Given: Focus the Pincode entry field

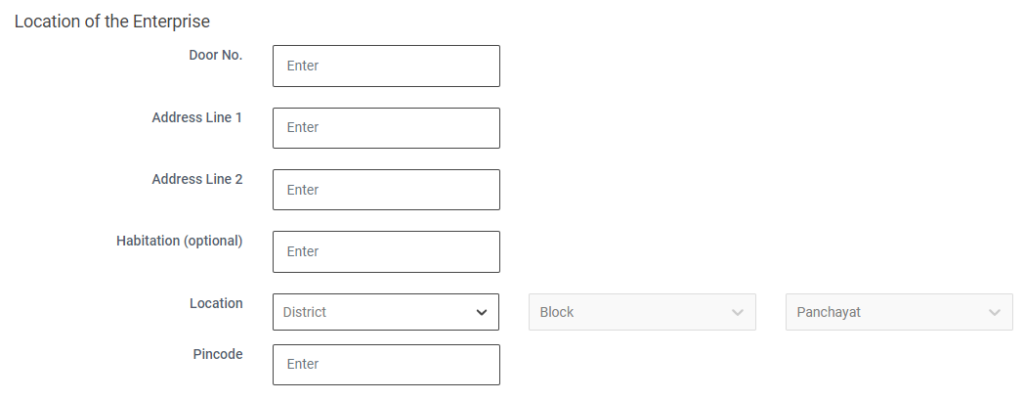Looking at the screenshot, I should tap(385, 365).
